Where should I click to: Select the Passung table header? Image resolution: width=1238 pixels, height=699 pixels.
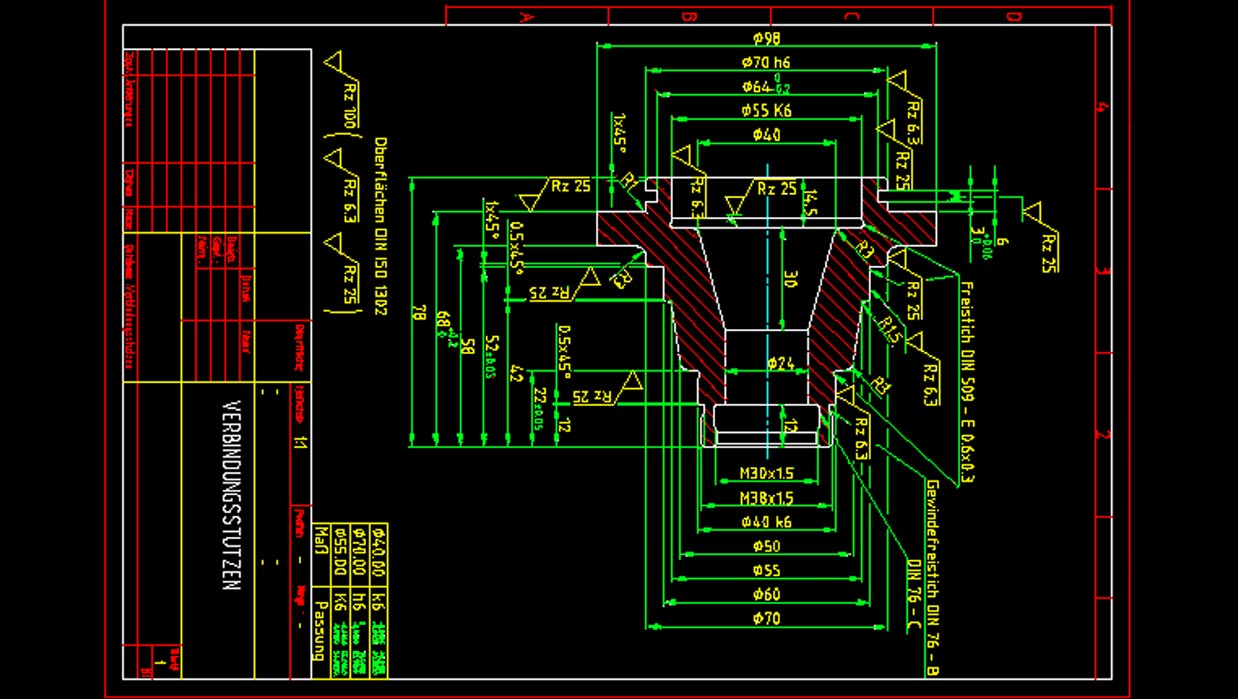[x=320, y=629]
